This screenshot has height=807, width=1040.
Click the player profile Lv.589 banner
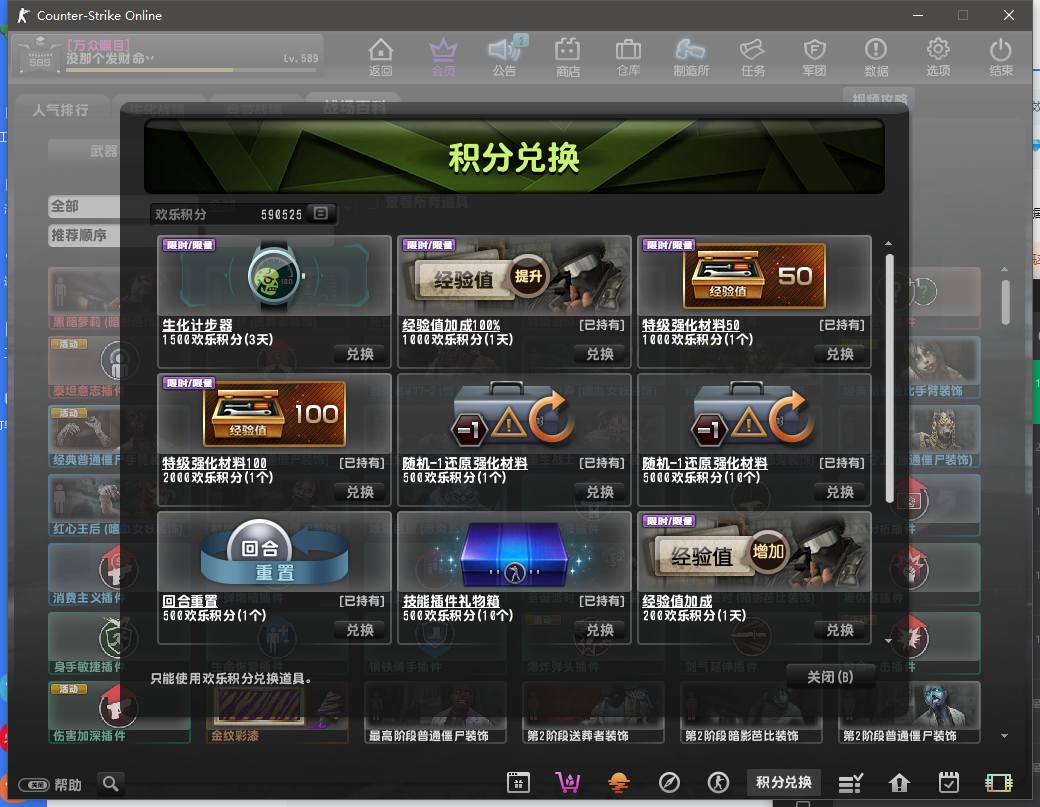point(168,54)
